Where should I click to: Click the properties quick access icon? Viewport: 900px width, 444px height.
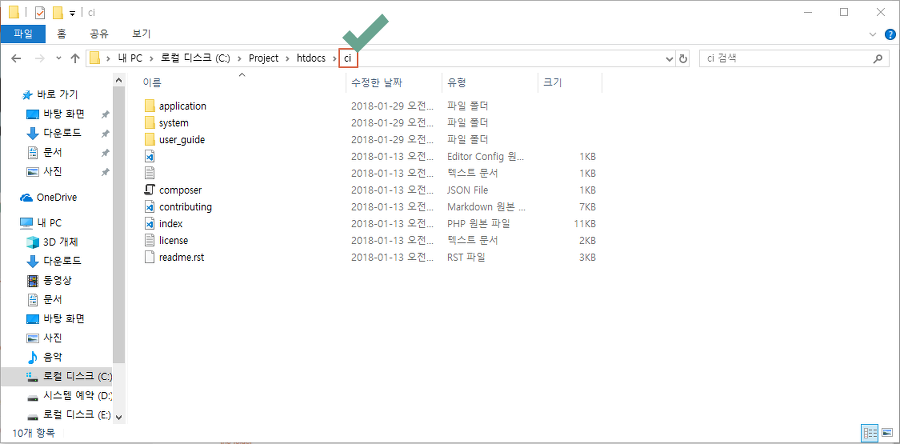40,12
